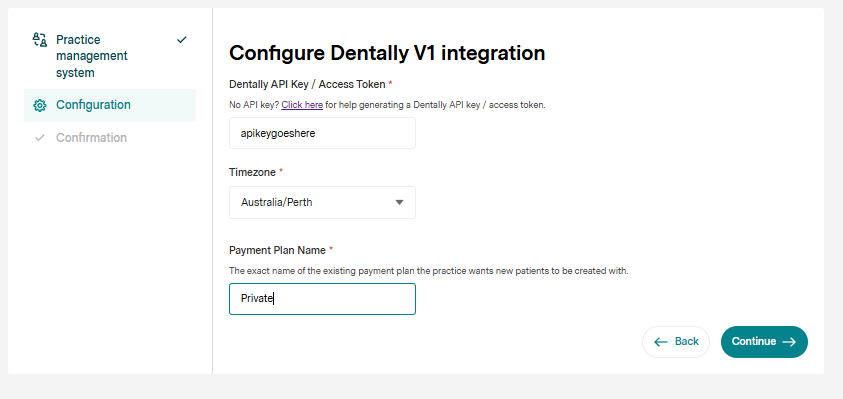843x399 pixels.
Task: Select the Confirmation step in sidebar
Action: 110,138
